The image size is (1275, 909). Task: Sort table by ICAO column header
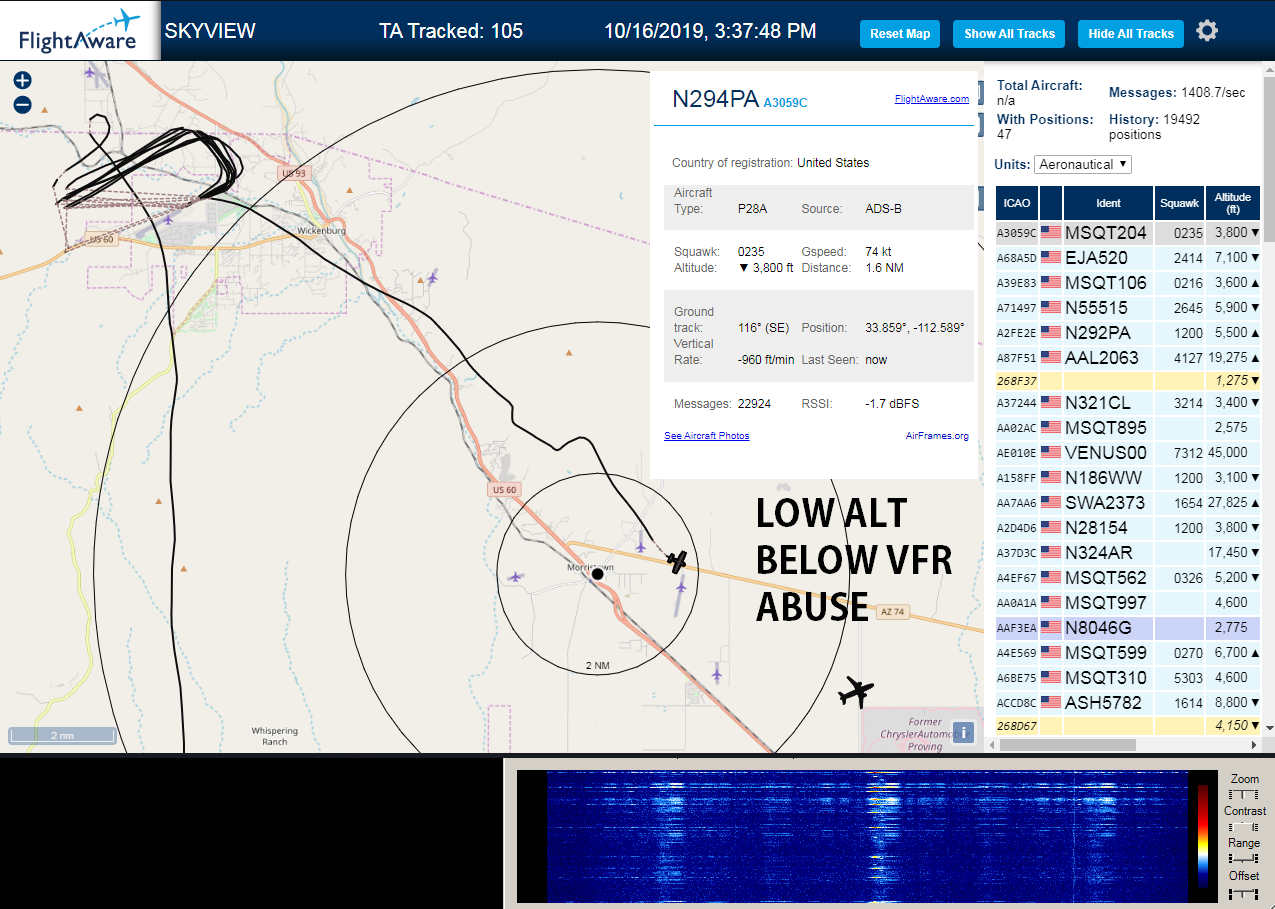[x=1017, y=203]
